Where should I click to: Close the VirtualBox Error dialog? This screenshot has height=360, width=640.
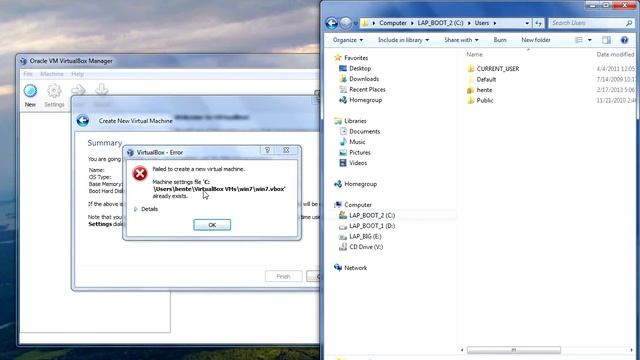pyautogui.click(x=287, y=151)
